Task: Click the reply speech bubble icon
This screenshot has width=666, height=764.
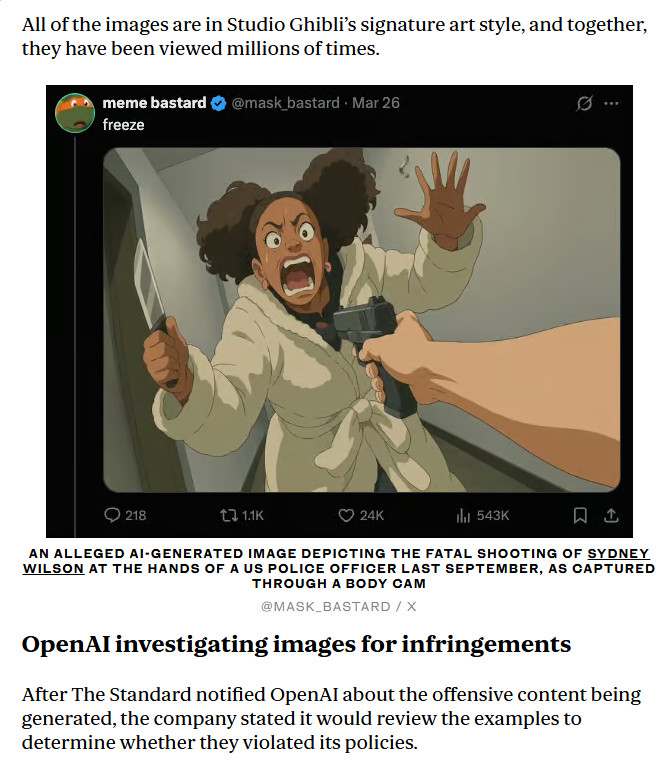Action: coord(112,515)
